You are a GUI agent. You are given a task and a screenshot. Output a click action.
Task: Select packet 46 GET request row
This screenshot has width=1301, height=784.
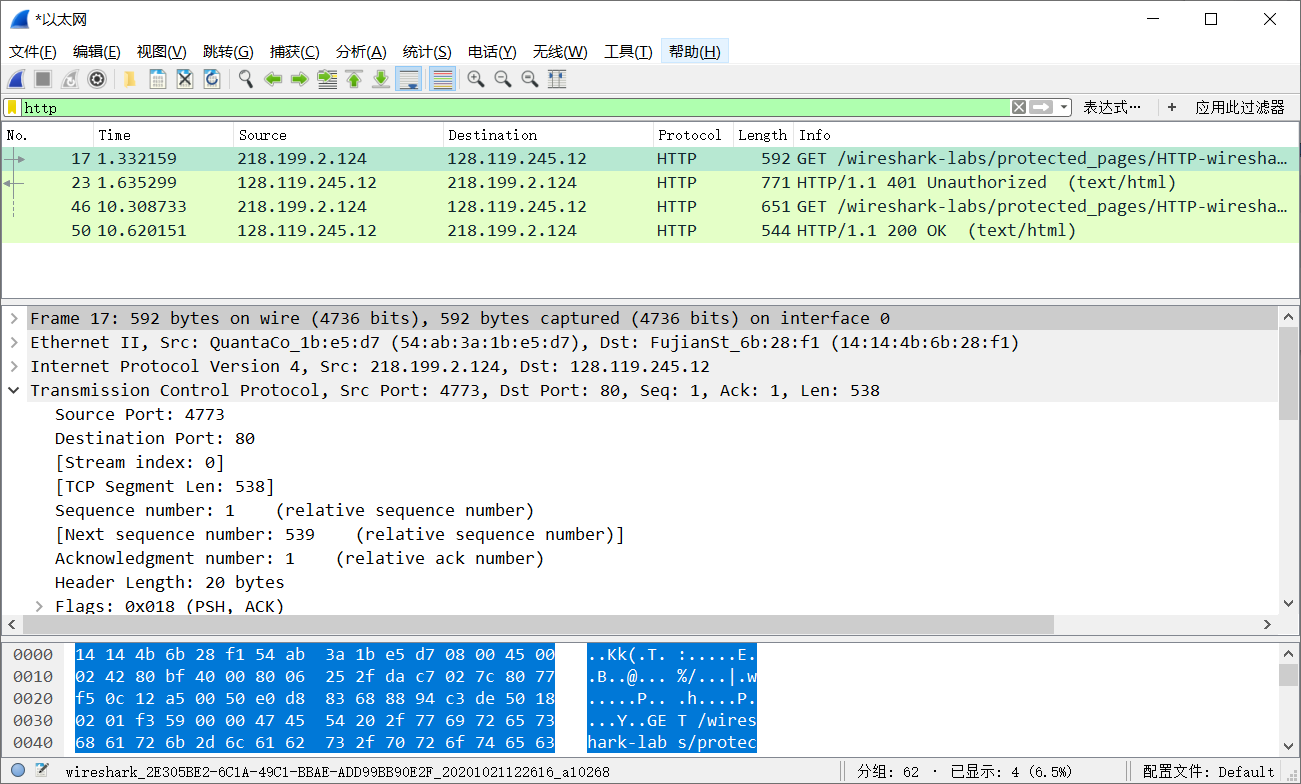coord(650,207)
